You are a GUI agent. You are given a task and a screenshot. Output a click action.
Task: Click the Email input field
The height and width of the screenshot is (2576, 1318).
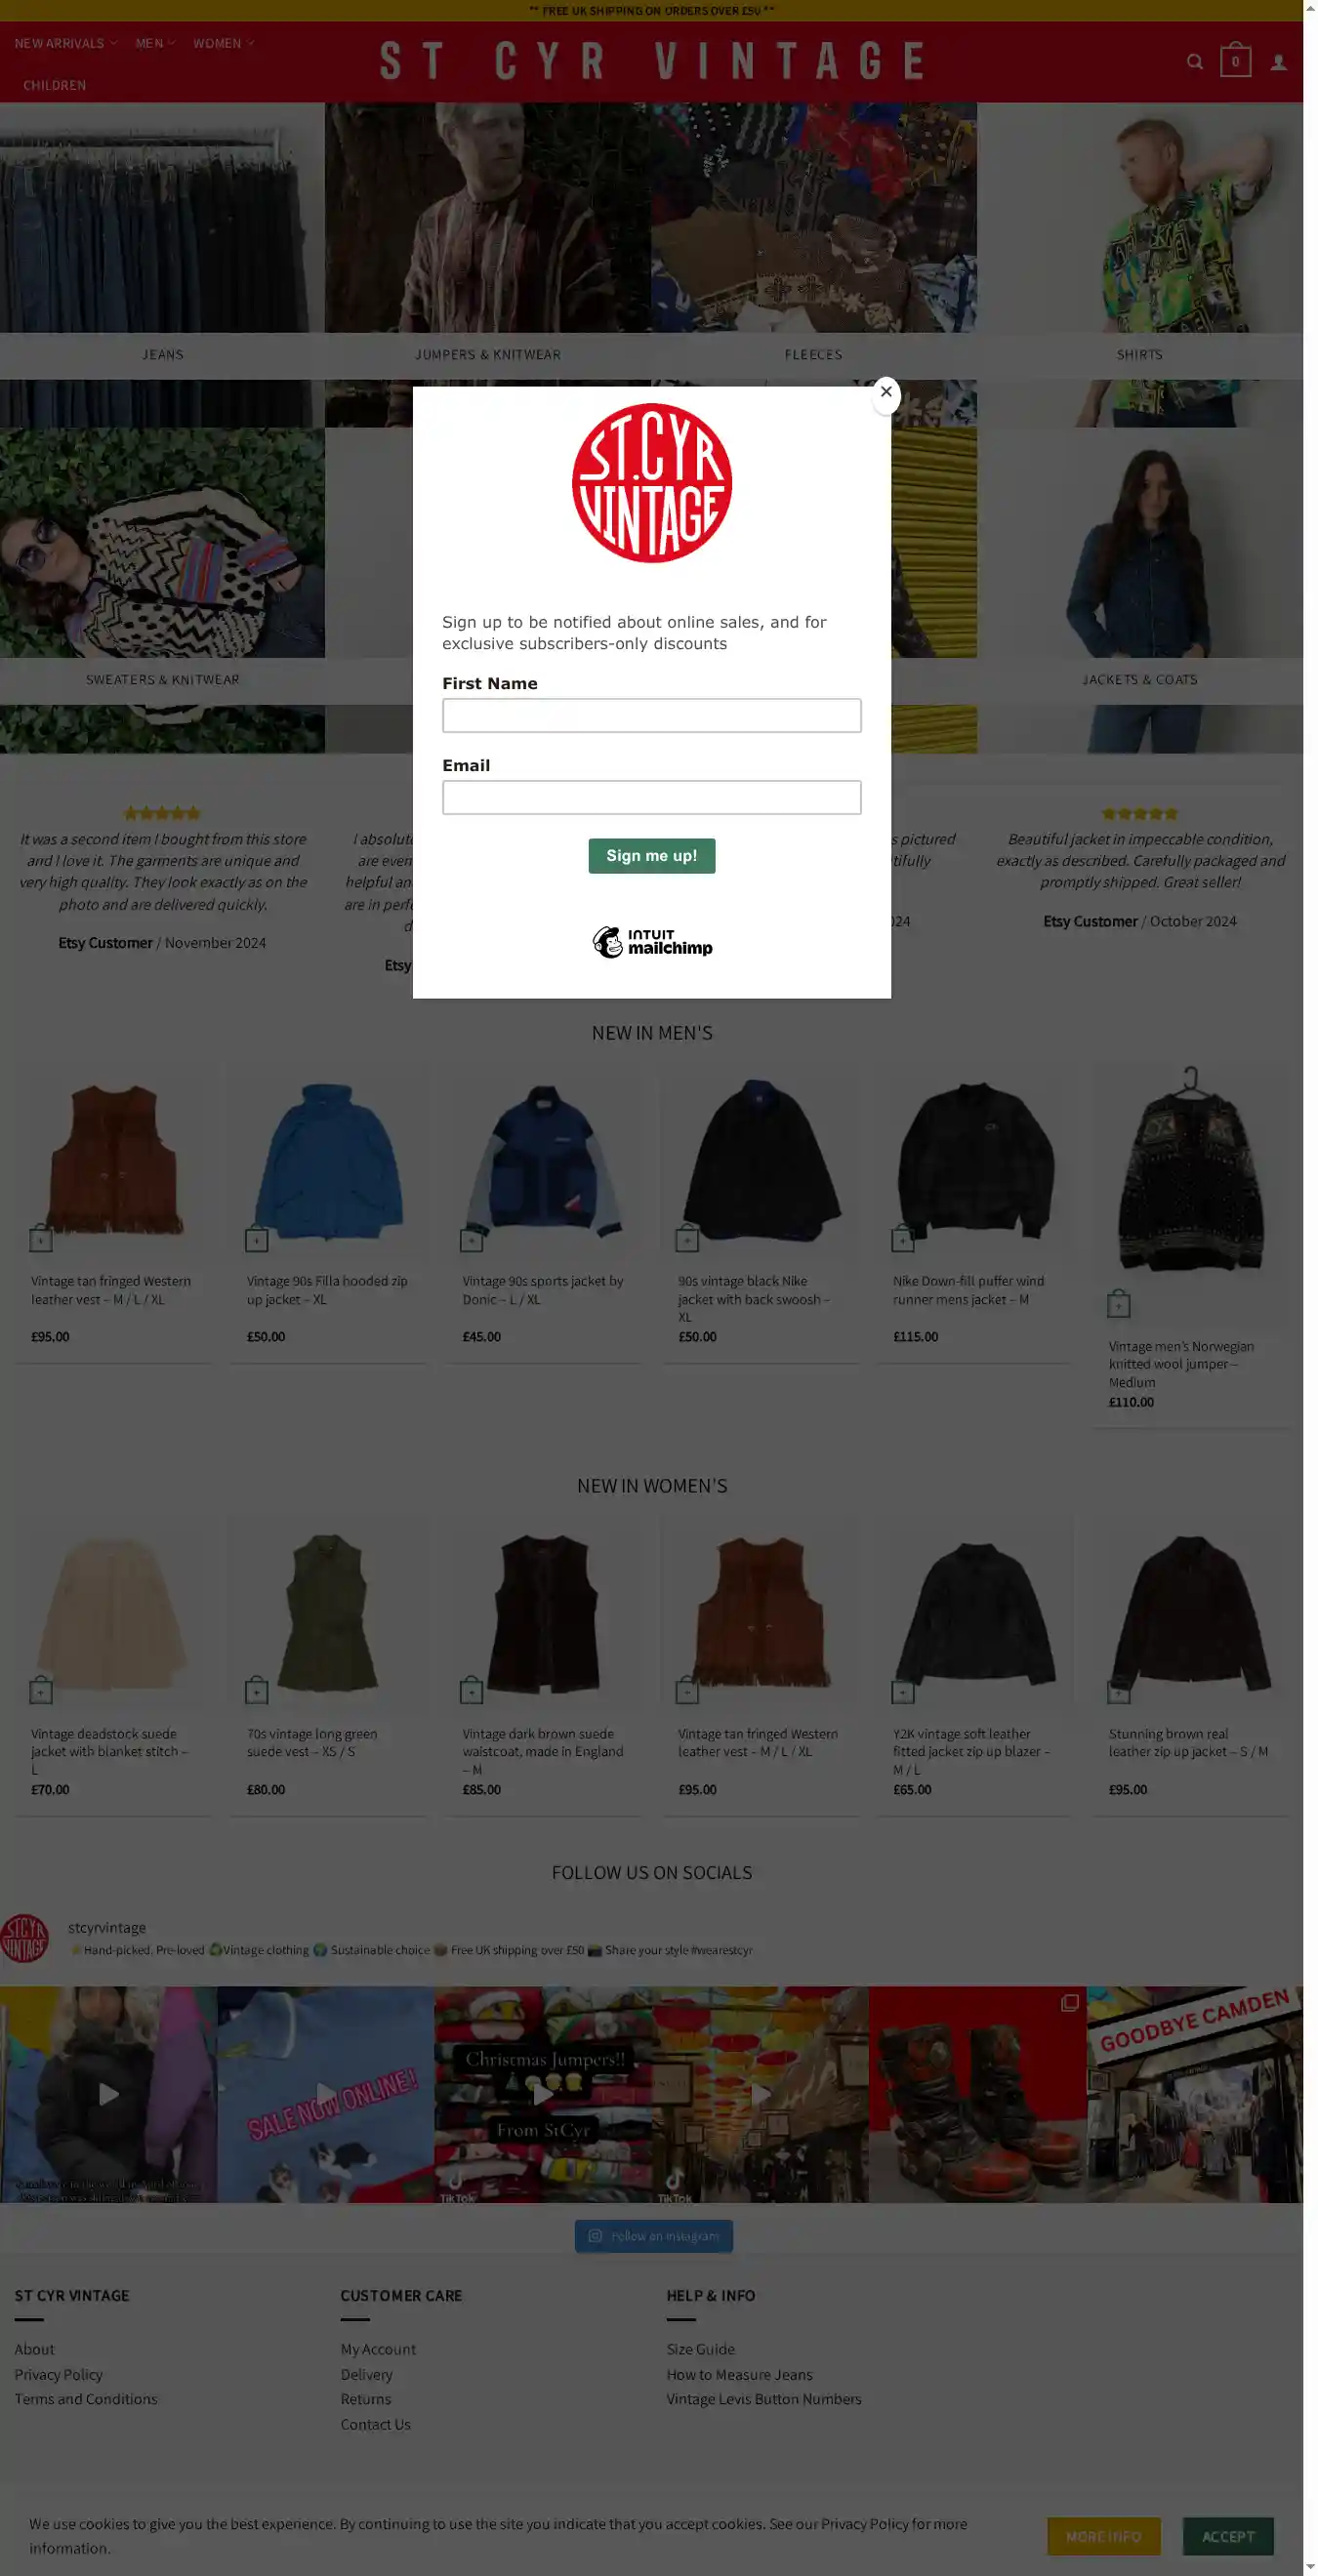(x=651, y=797)
